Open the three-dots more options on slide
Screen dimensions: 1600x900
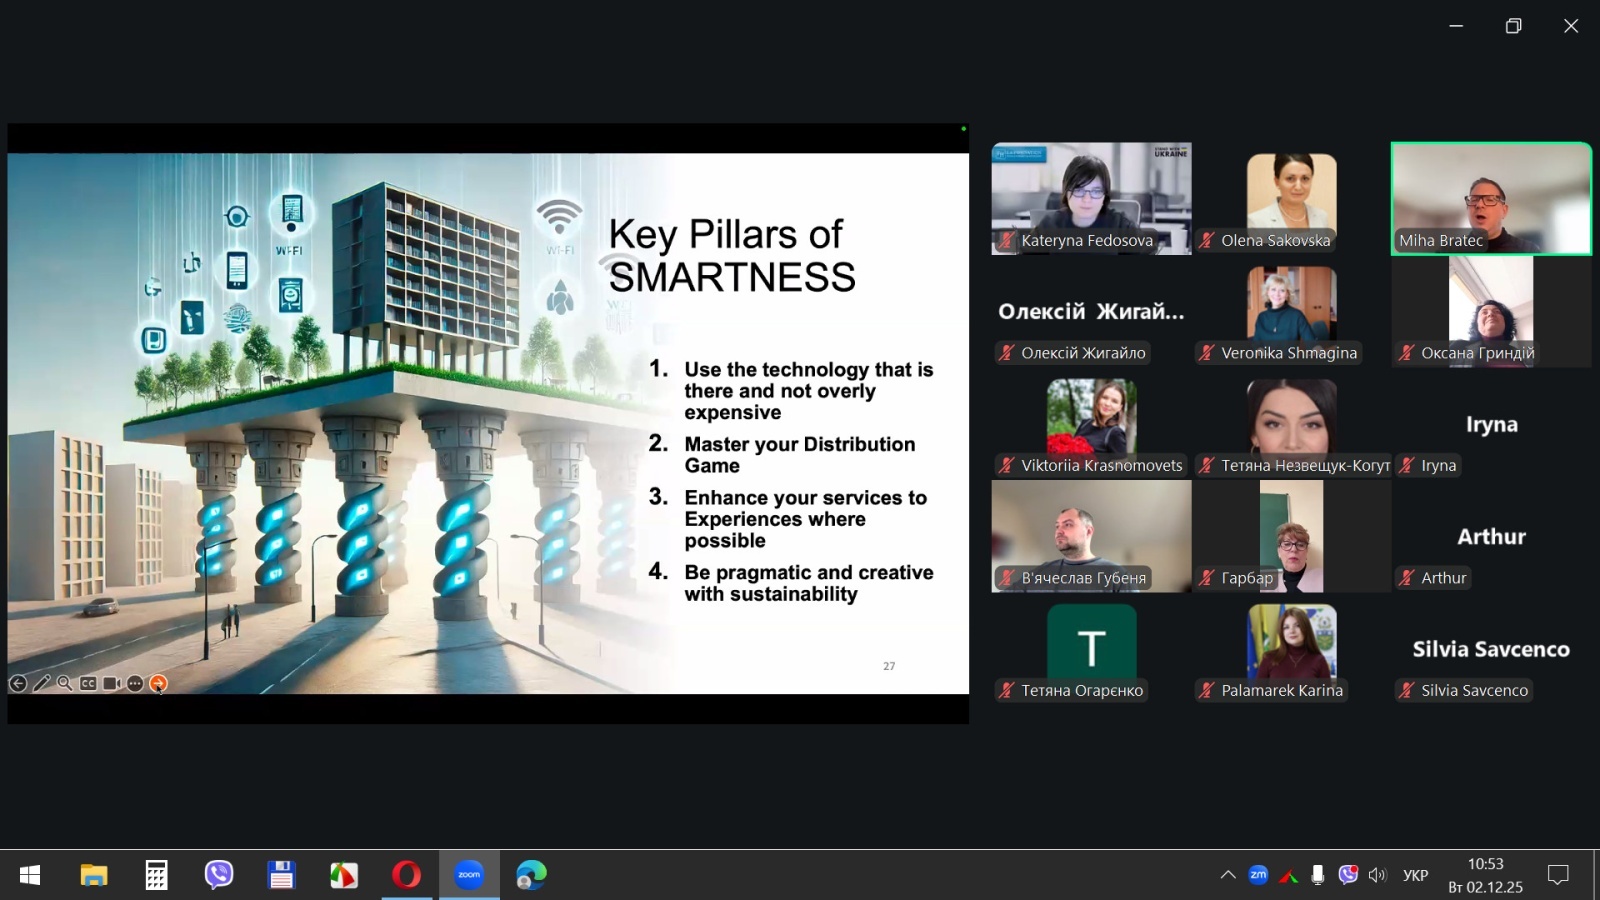pos(135,684)
